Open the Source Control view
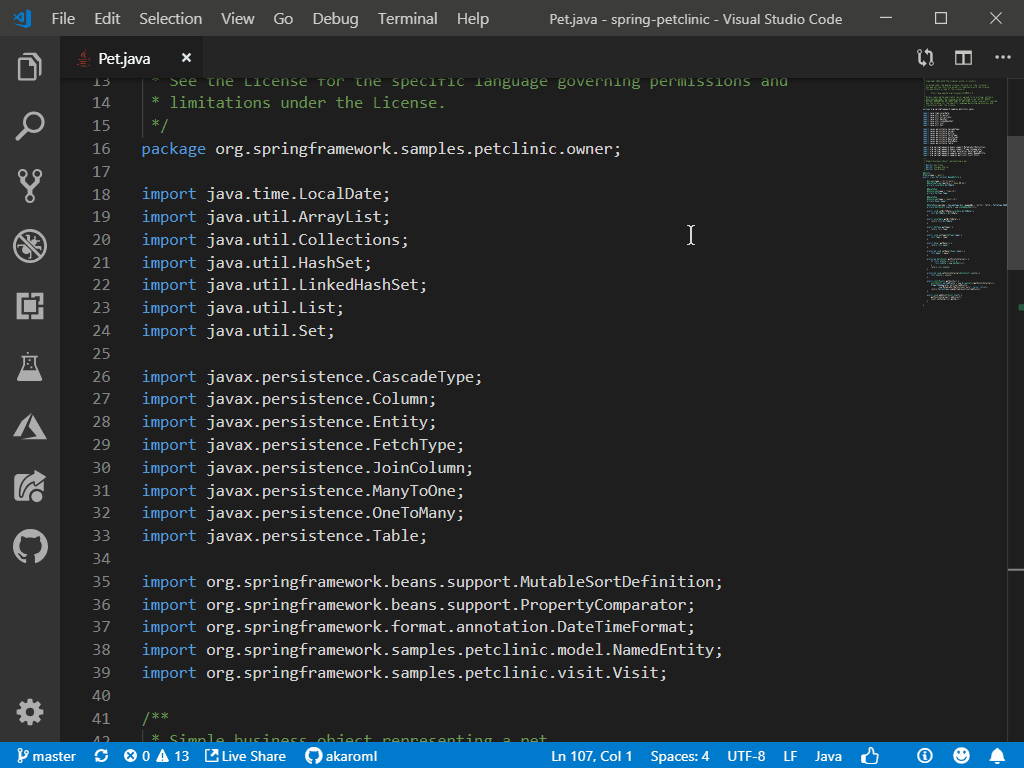1024x768 pixels. tap(30, 186)
